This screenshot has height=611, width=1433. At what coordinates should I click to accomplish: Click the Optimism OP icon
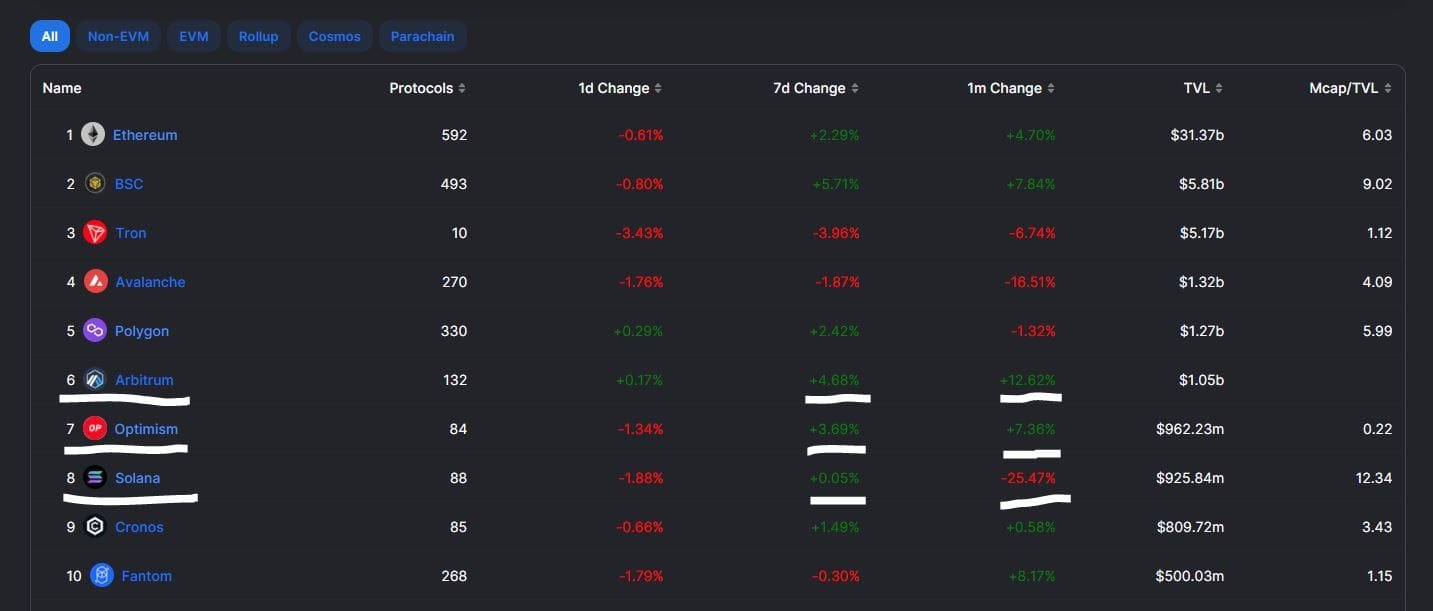[x=95, y=428]
